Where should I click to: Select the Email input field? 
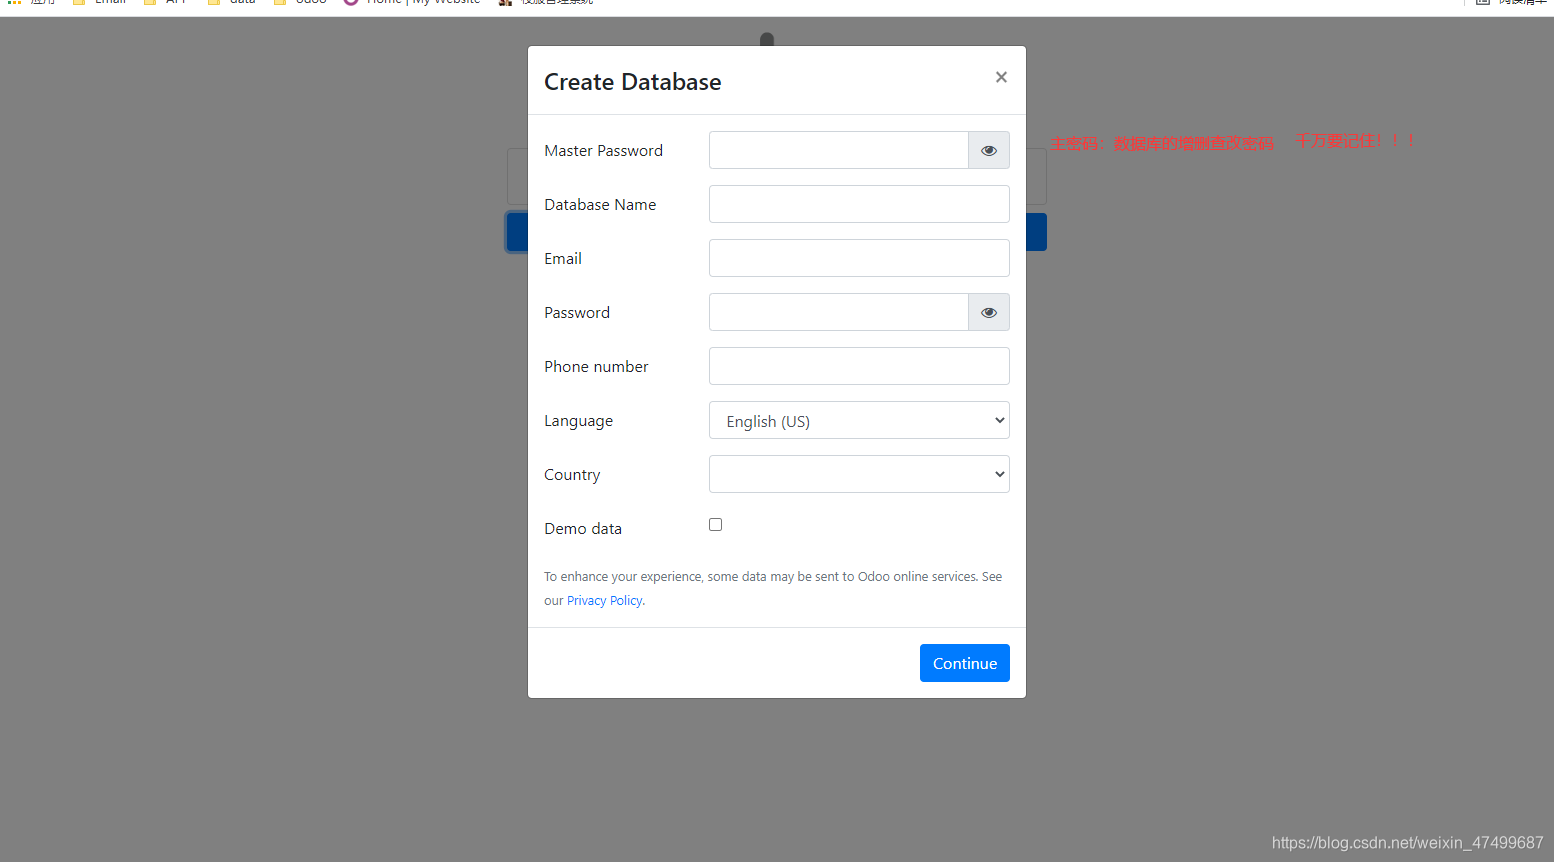[x=859, y=258]
